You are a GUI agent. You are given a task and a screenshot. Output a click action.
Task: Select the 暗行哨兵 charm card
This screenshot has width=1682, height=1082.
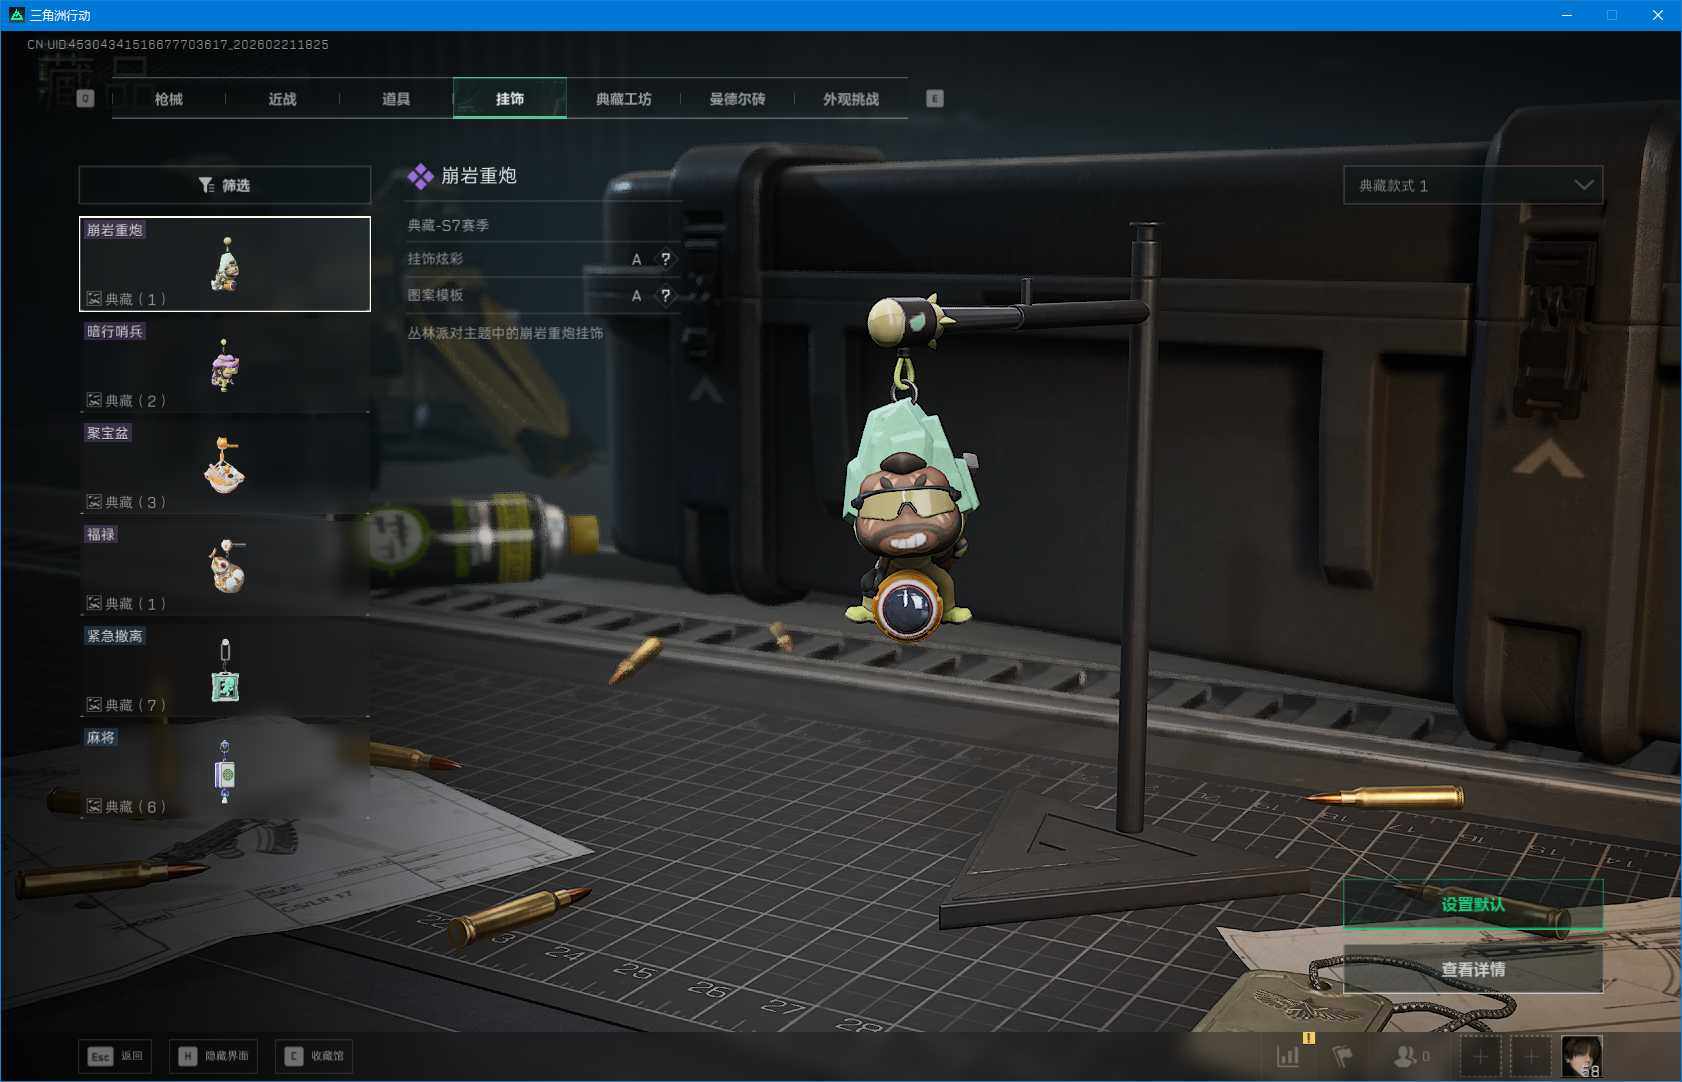click(225, 366)
